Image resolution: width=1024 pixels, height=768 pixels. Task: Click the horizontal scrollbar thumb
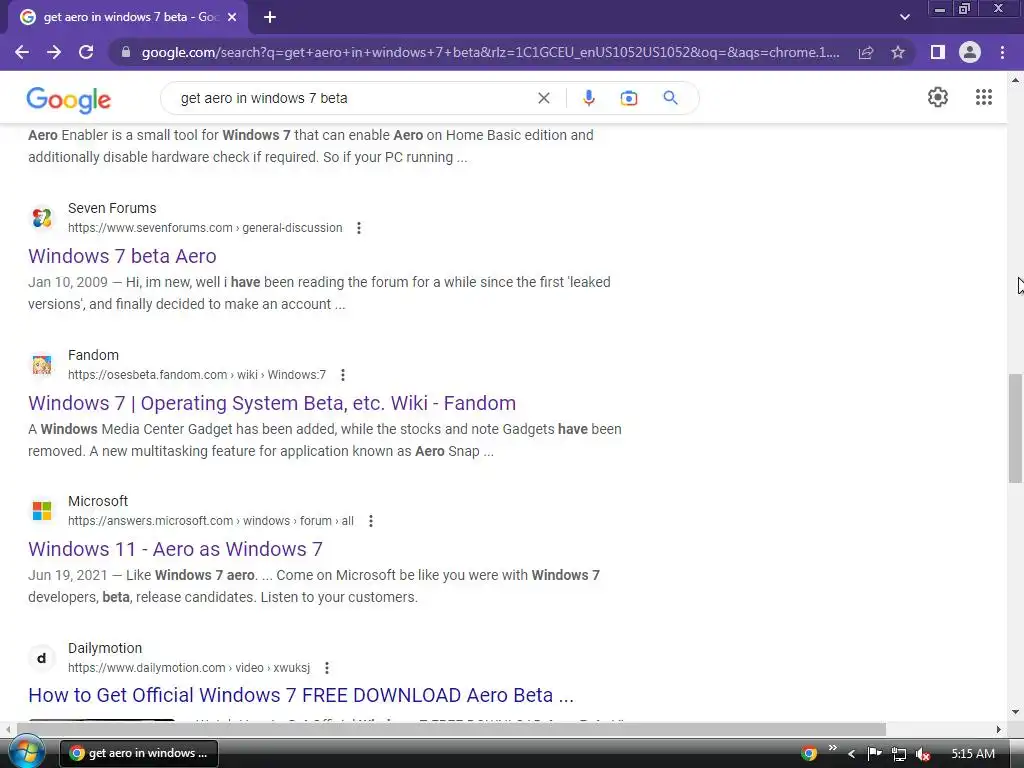(451, 729)
